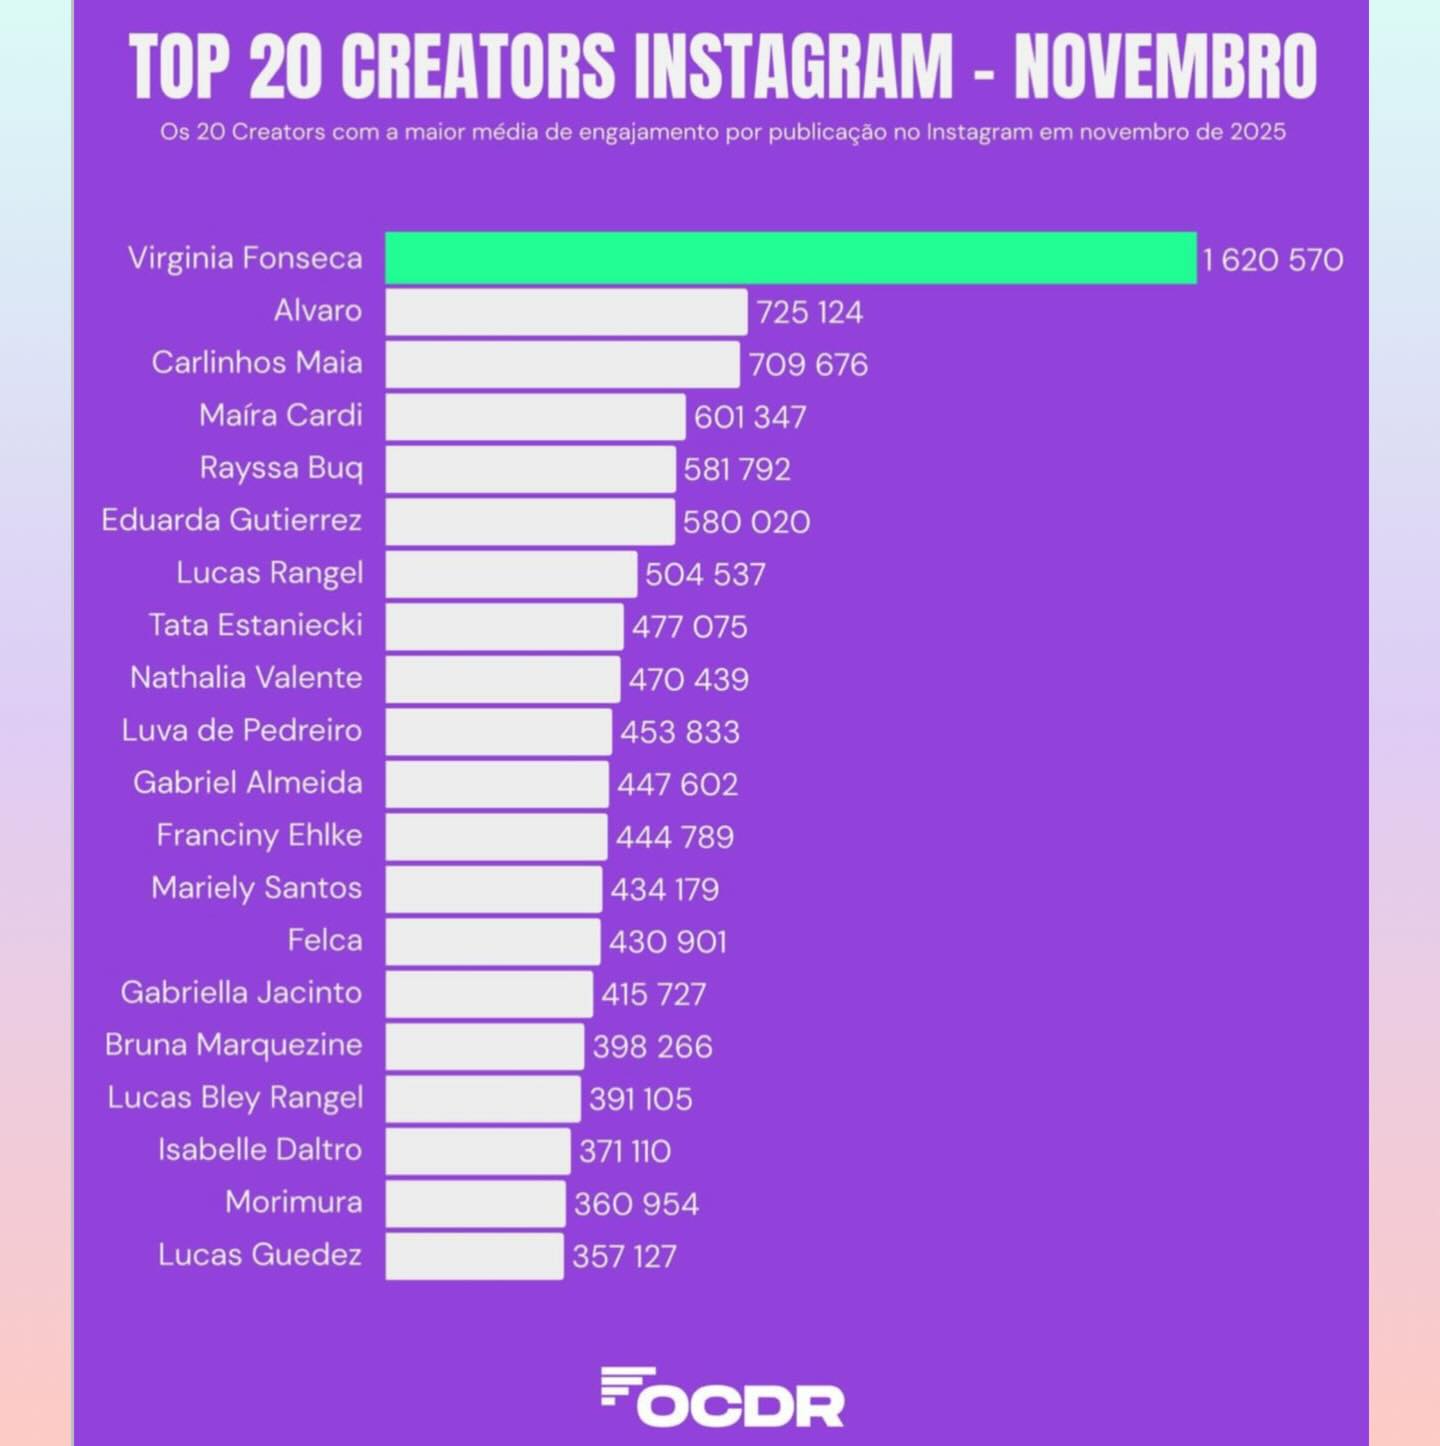Select the Franciny Ehlke bar

click(x=496, y=836)
